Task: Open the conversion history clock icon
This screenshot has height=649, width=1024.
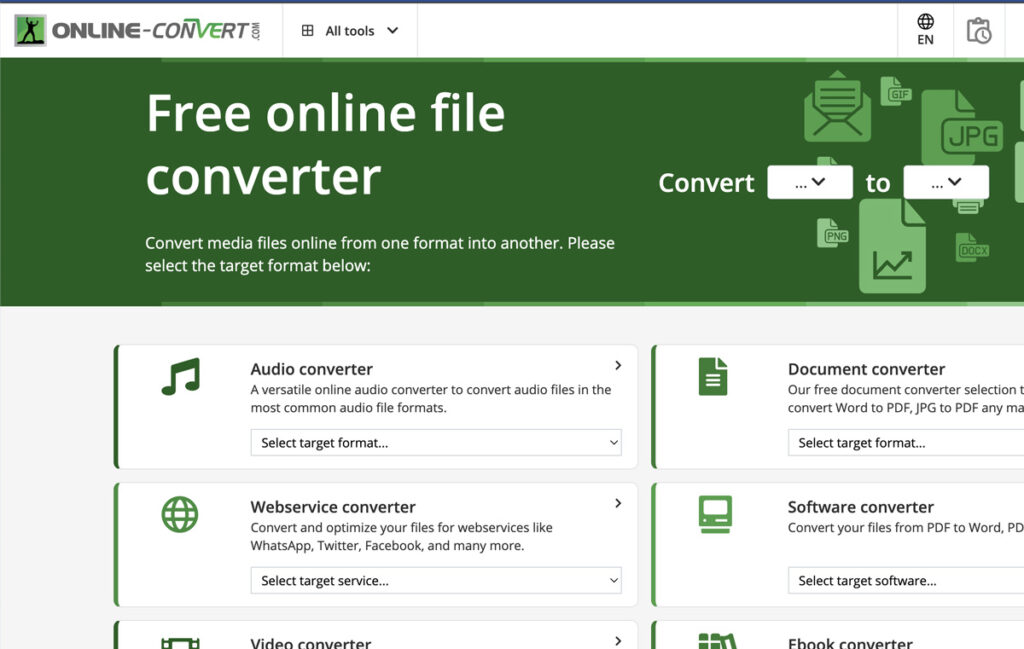Action: tap(979, 30)
